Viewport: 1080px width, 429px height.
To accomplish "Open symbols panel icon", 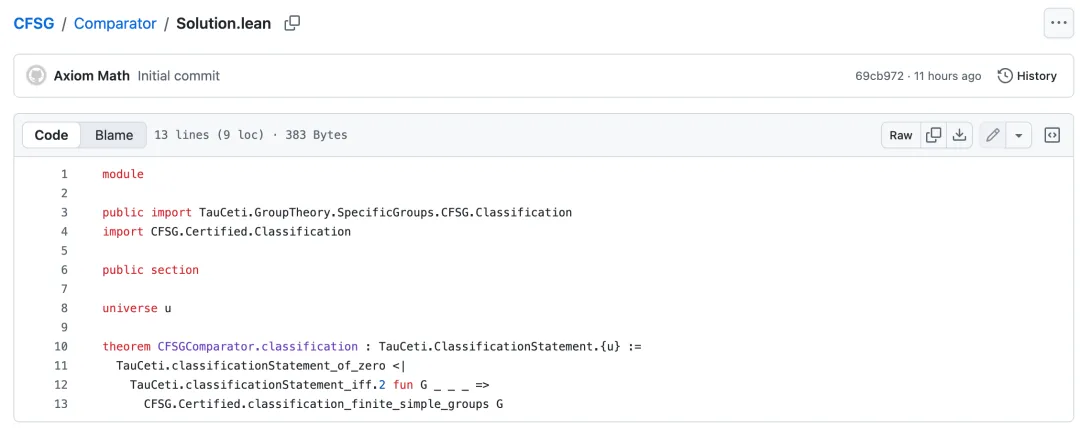I will click(x=1052, y=135).
